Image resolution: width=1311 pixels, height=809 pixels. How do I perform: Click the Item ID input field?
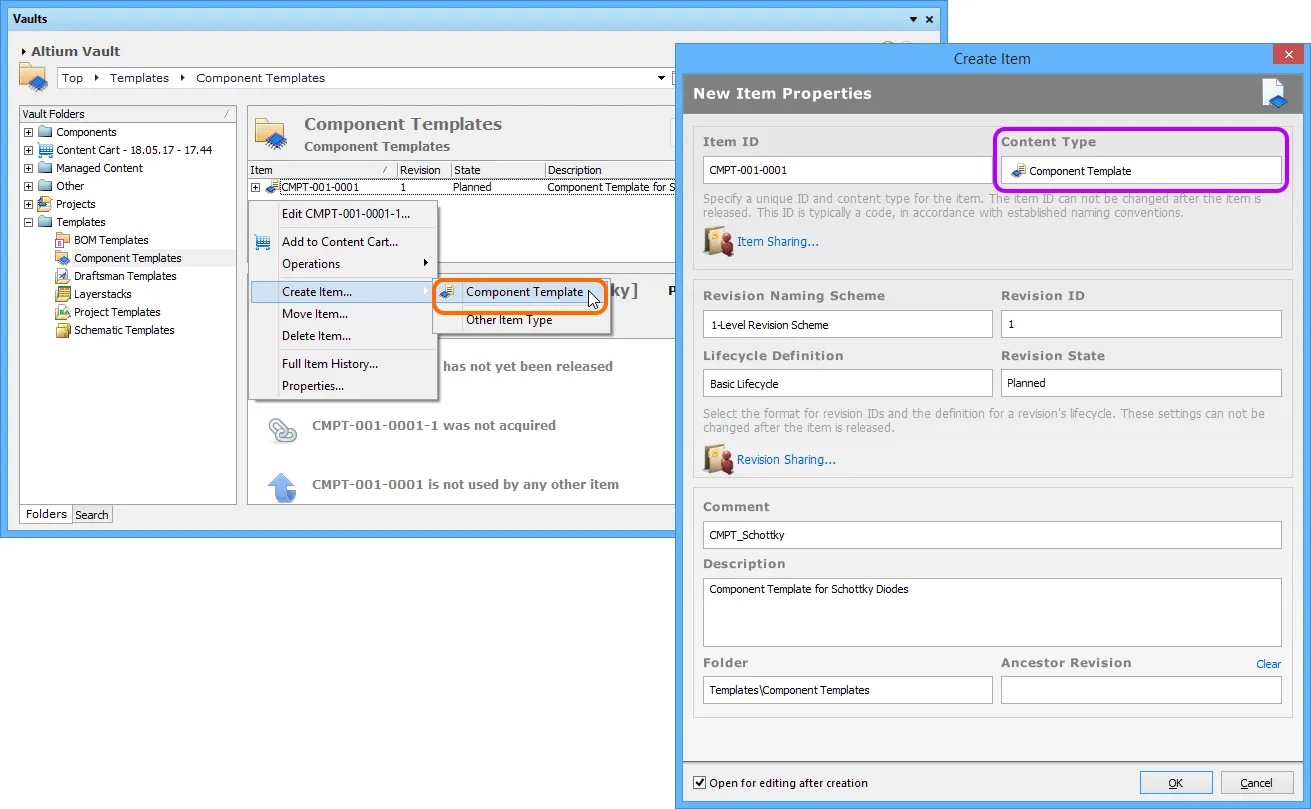click(x=848, y=170)
